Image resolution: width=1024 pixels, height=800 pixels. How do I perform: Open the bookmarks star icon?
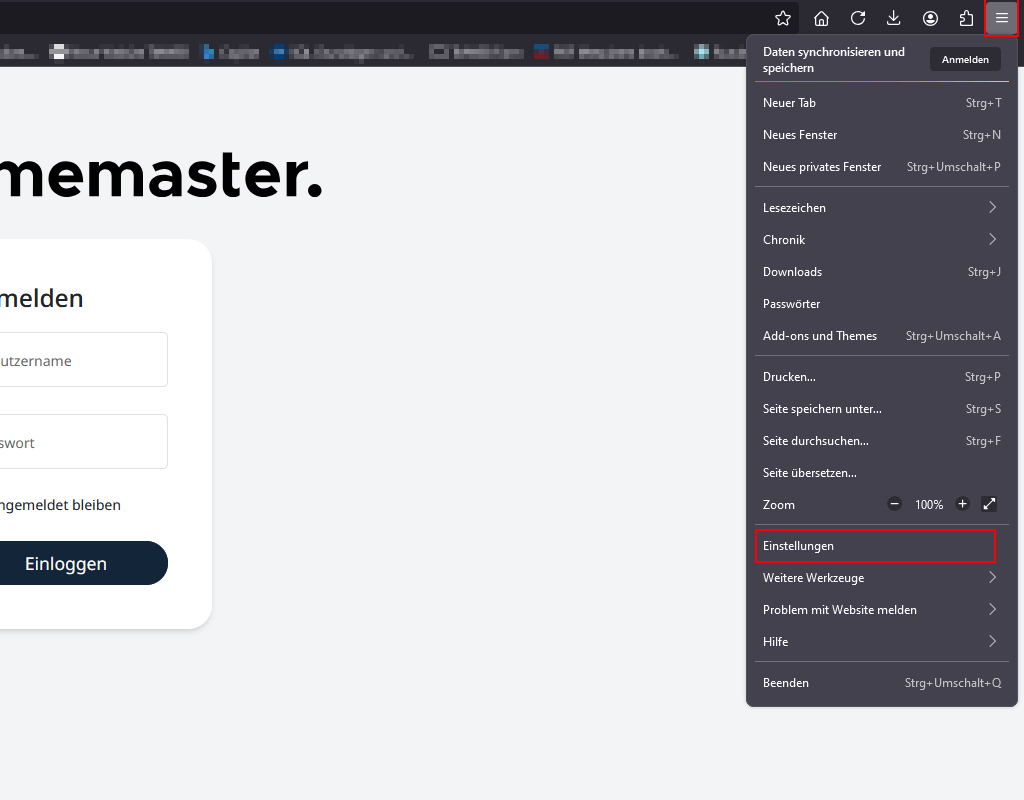(x=783, y=18)
